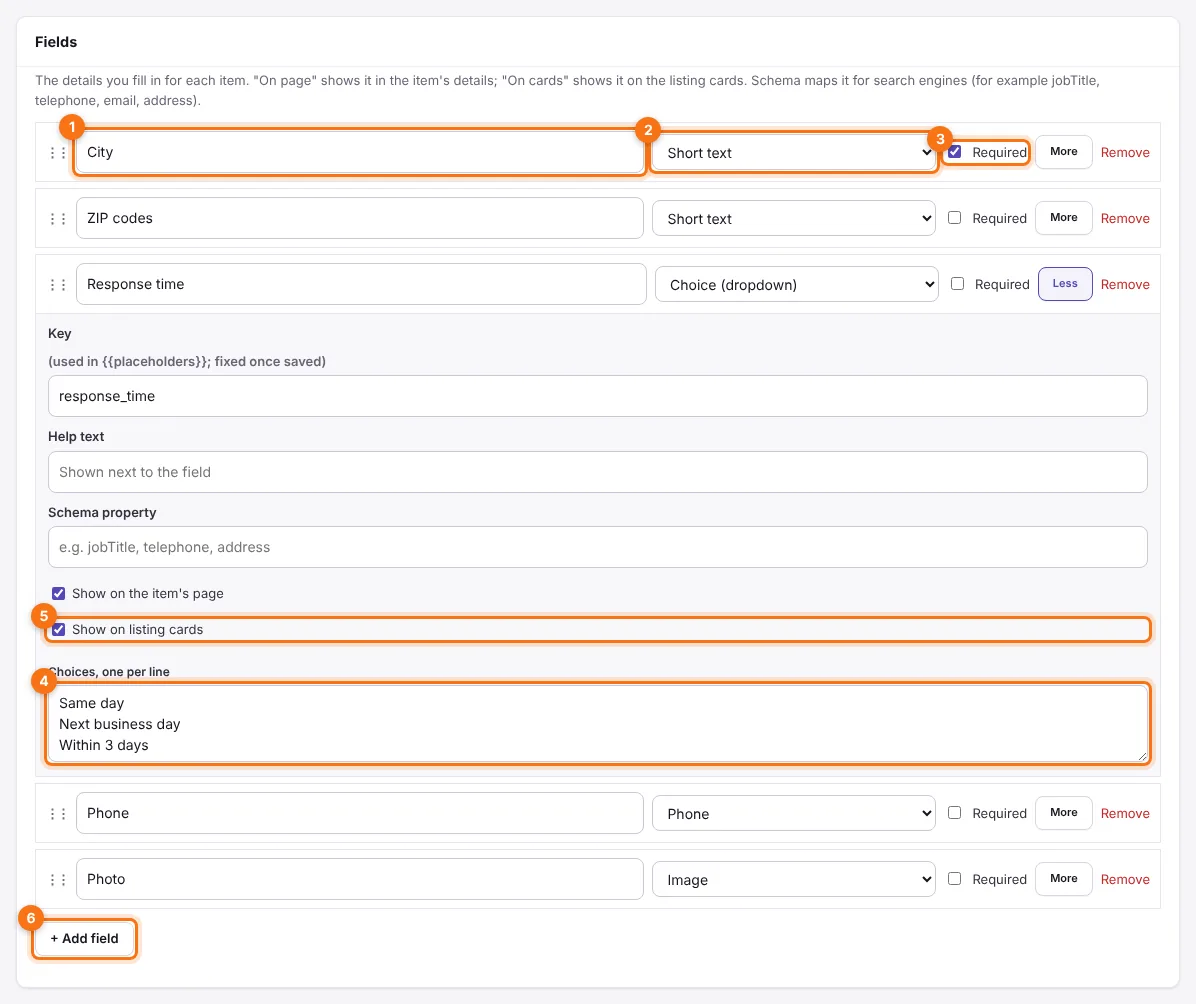Viewport: 1196px width, 1004px height.
Task: Remove the ZIP codes field
Action: pos(1124,218)
